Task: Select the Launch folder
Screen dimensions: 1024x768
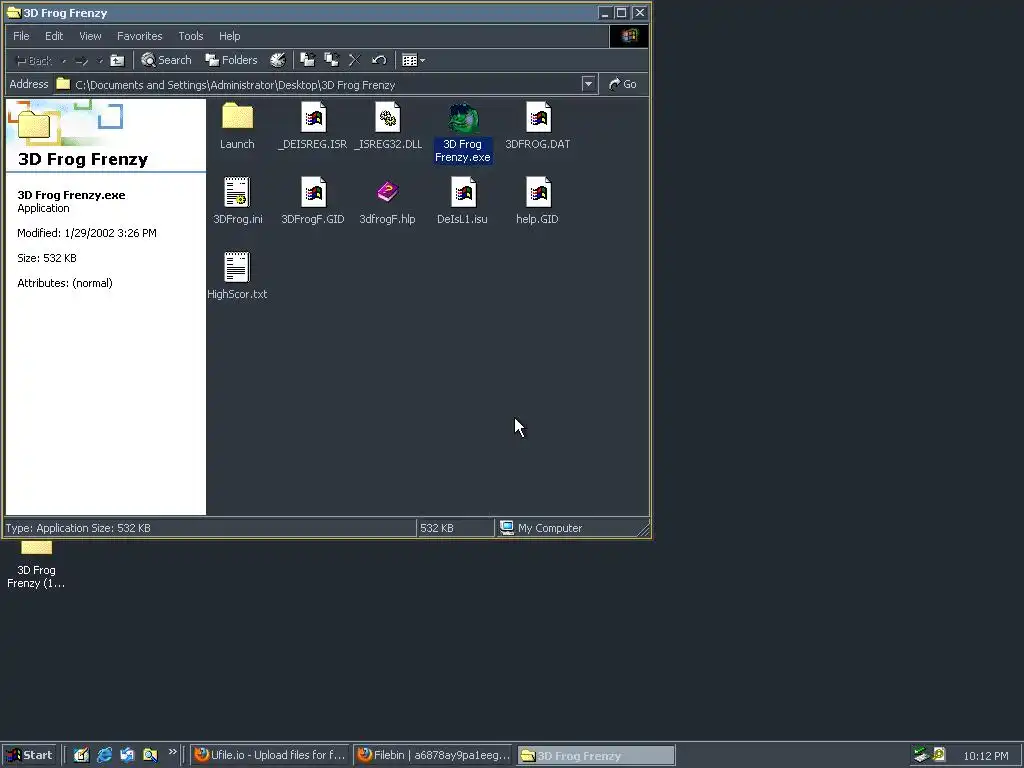Action: coord(237,127)
